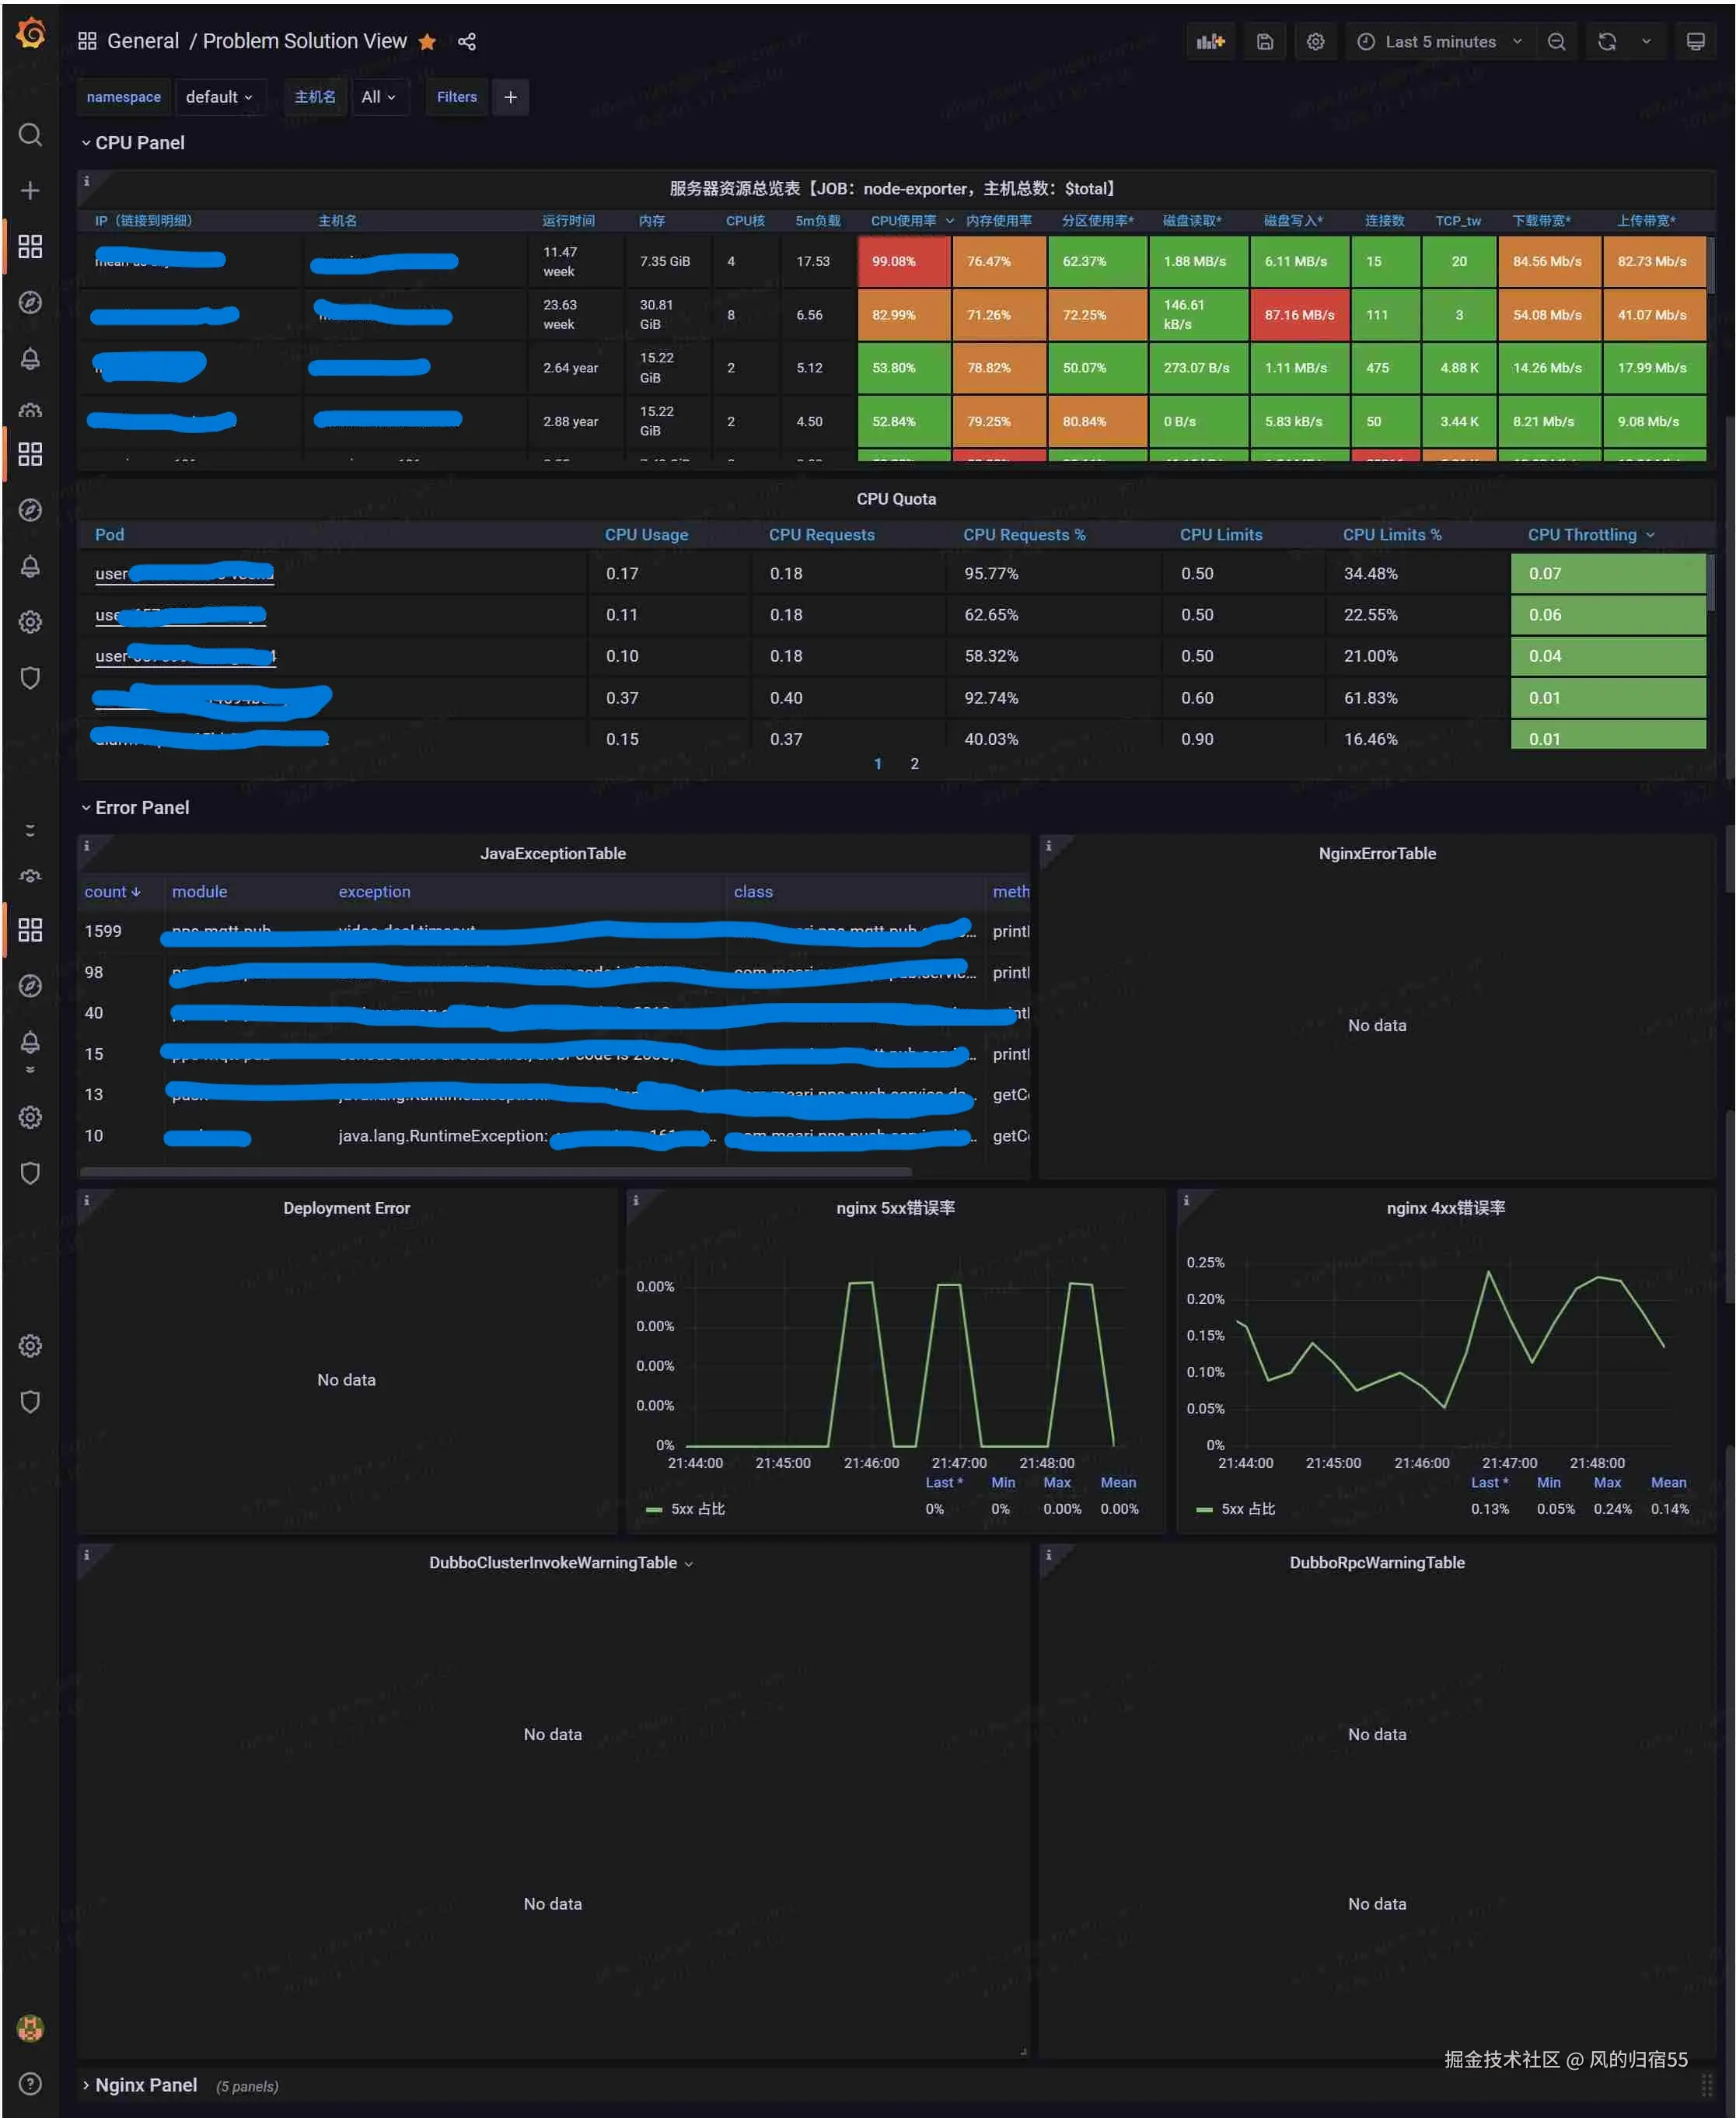Open the General folder breadcrumb link
The height and width of the screenshot is (2118, 1736).
(x=143, y=41)
